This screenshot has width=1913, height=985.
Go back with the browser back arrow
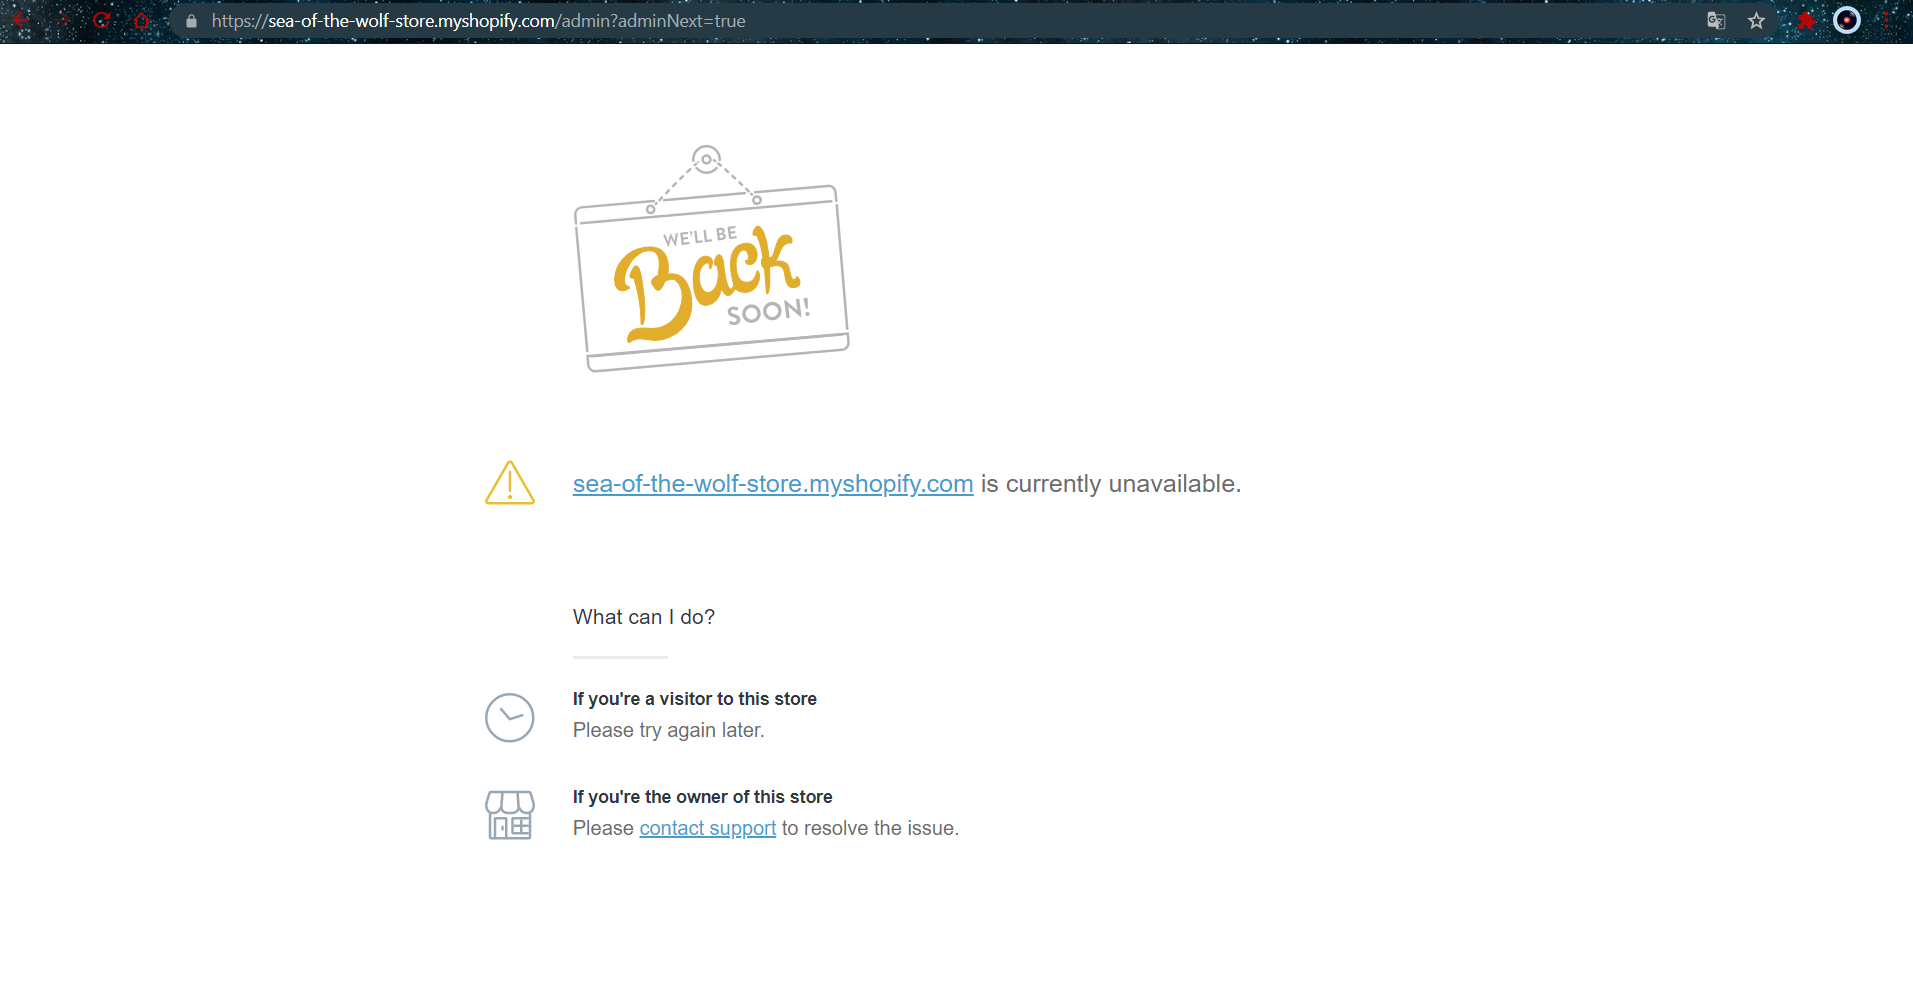(21, 20)
